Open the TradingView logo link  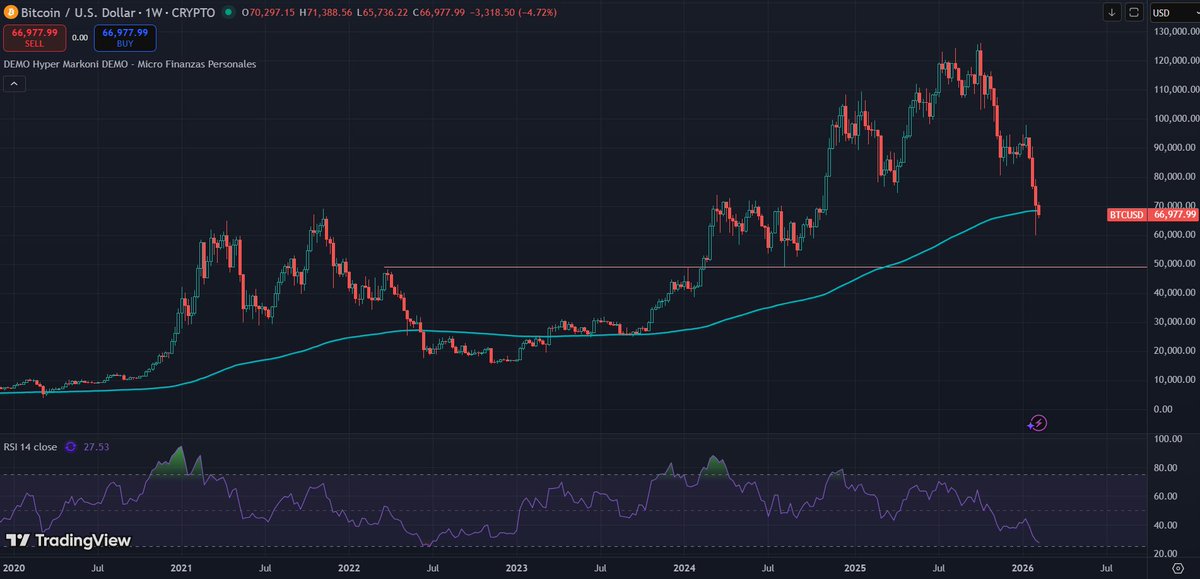[68, 541]
